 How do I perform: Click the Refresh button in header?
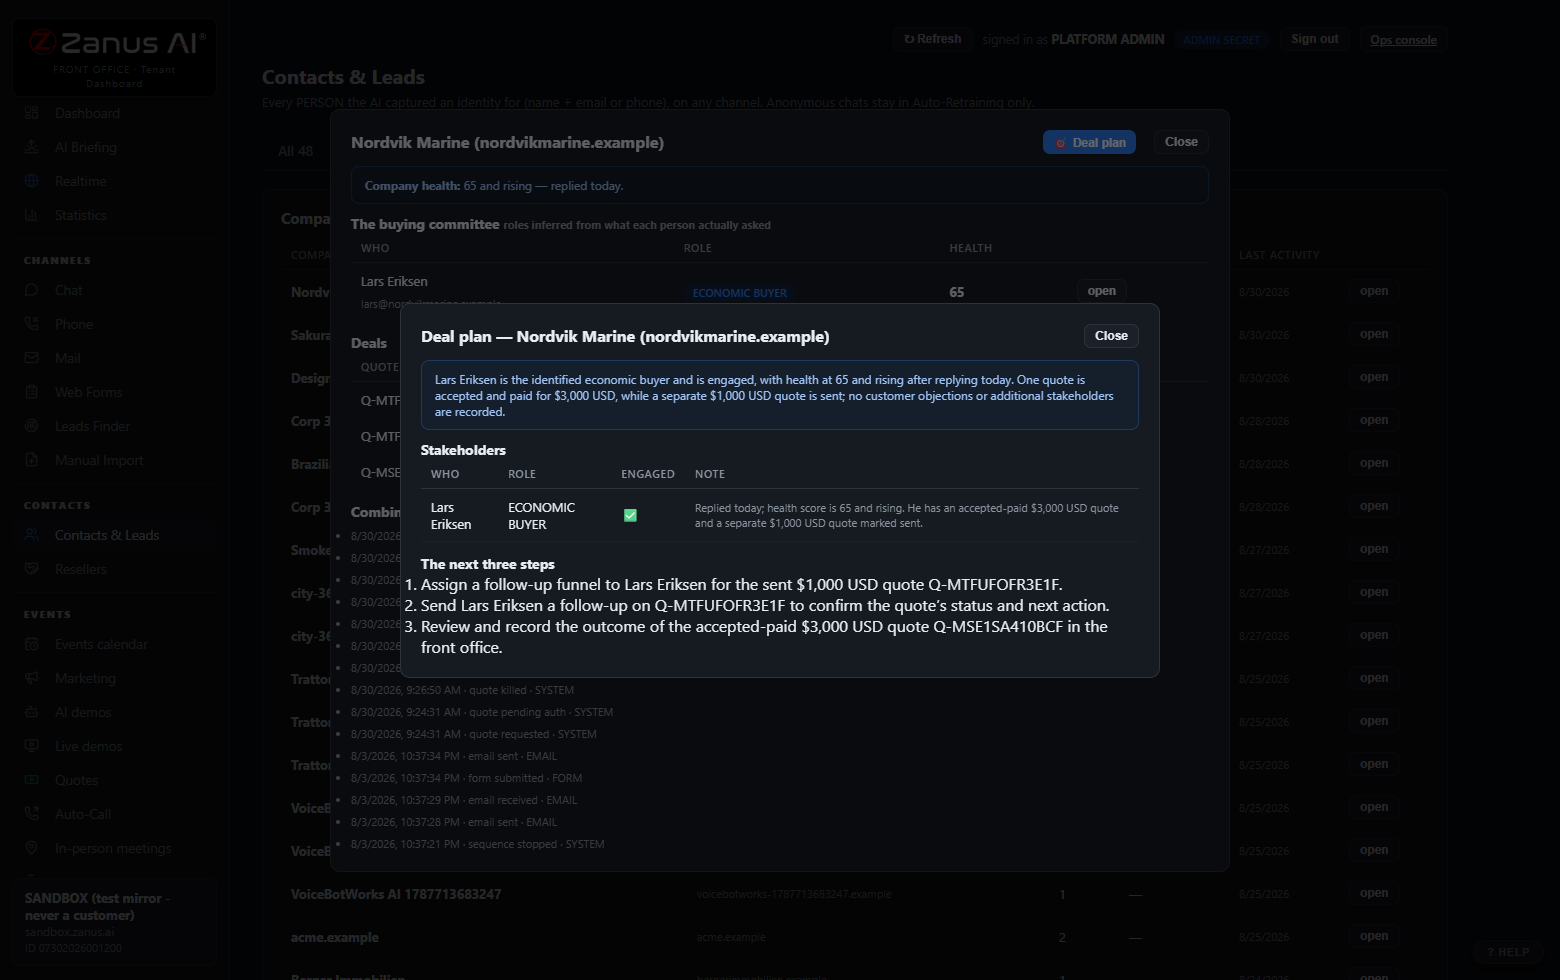point(932,39)
